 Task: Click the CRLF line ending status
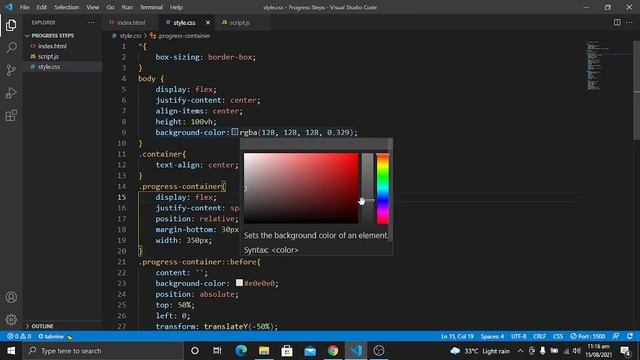[539, 336]
